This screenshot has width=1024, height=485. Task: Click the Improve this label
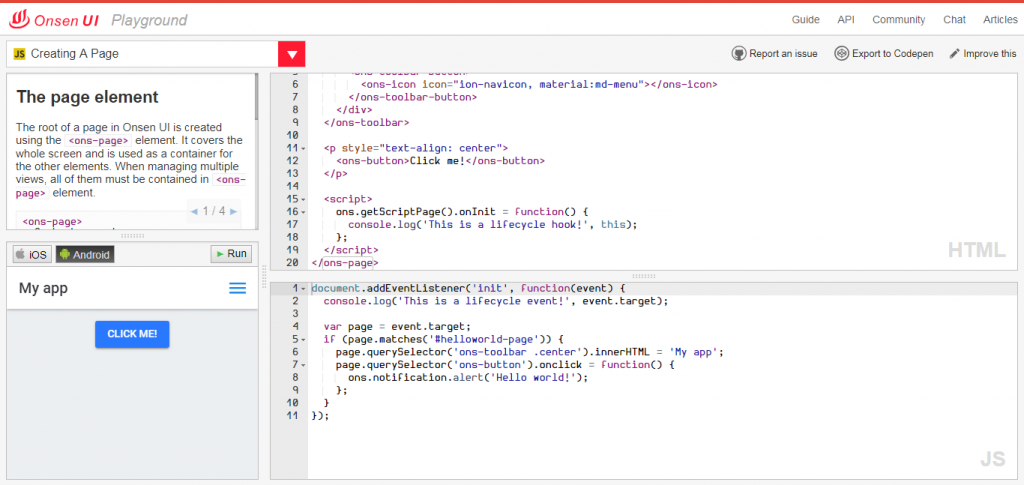(990, 54)
